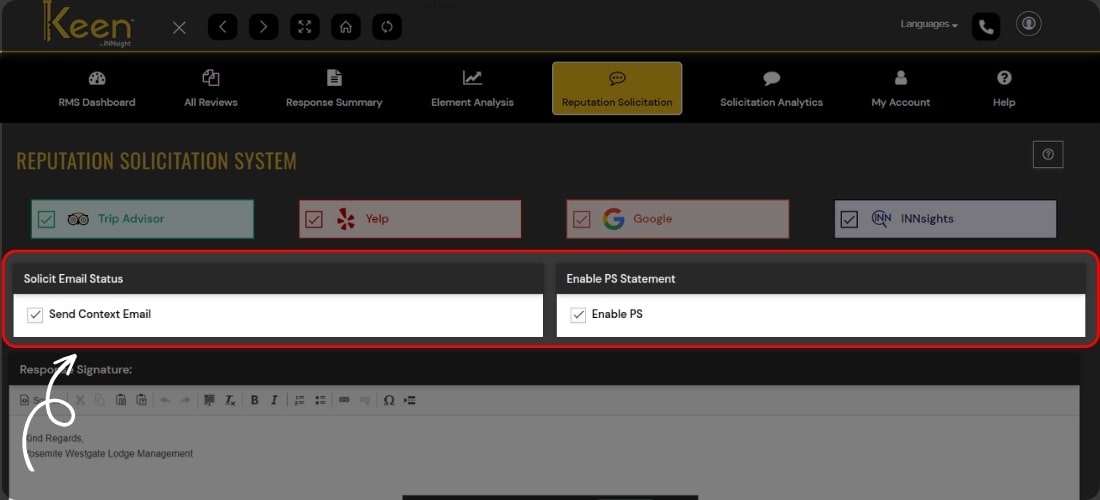The width and height of the screenshot is (1100, 500).
Task: Click the 'Send Context Email' label
Action: click(x=100, y=314)
